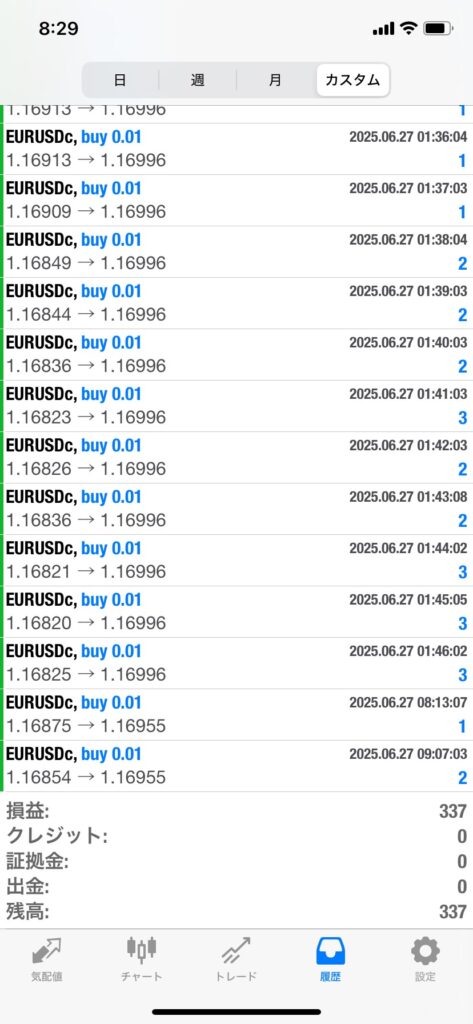Open the 気配値 quotes icon
473x1024 pixels.
(x=47, y=951)
